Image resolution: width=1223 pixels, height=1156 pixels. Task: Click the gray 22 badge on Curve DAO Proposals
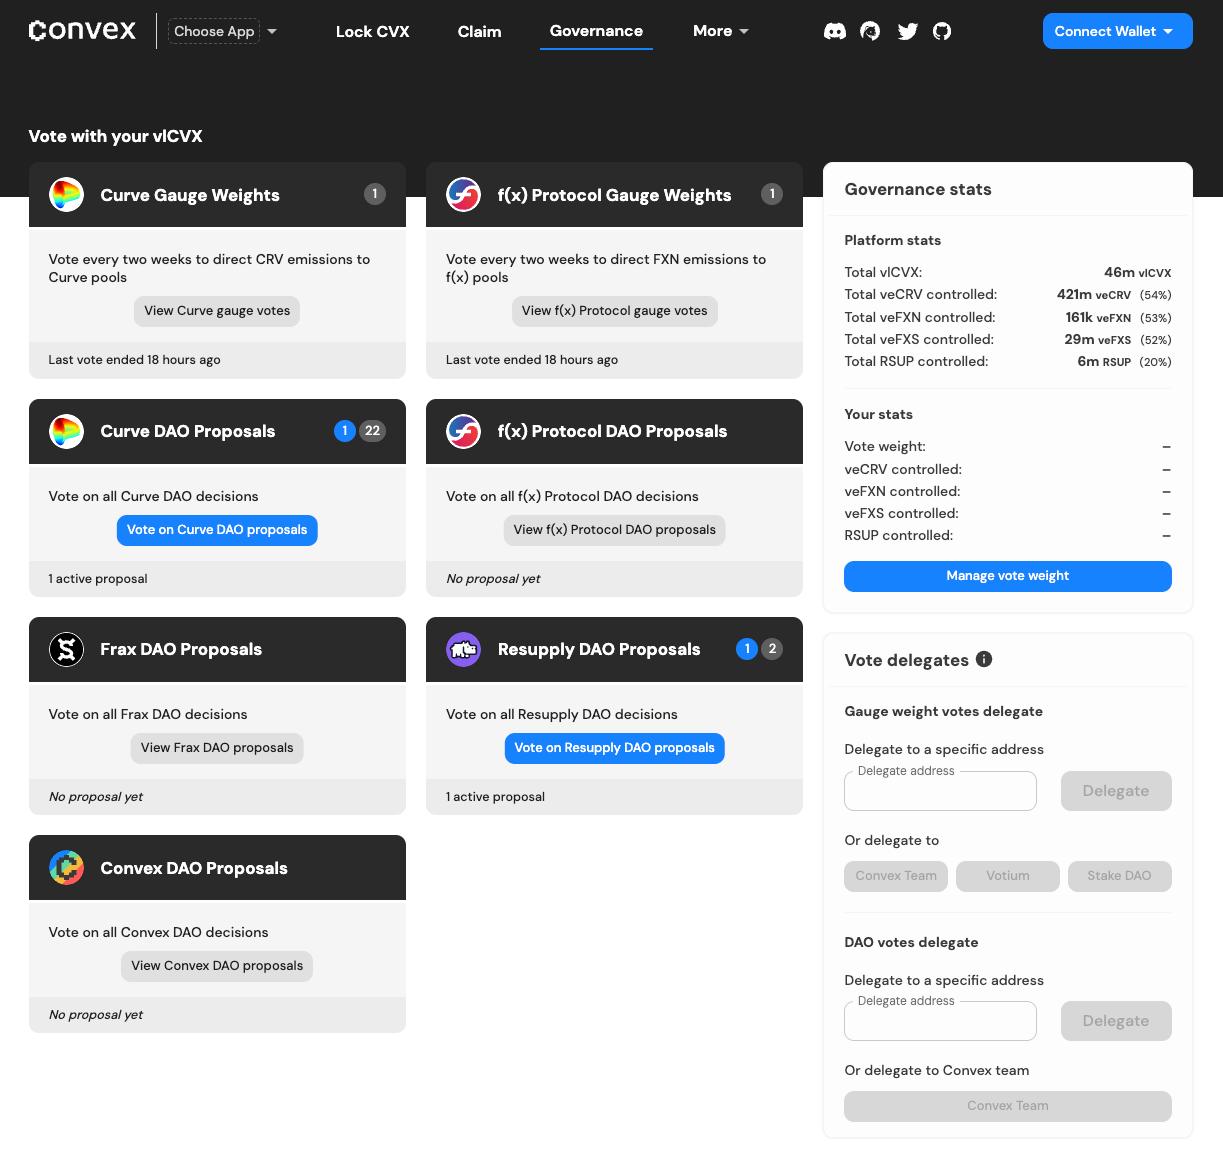point(372,431)
